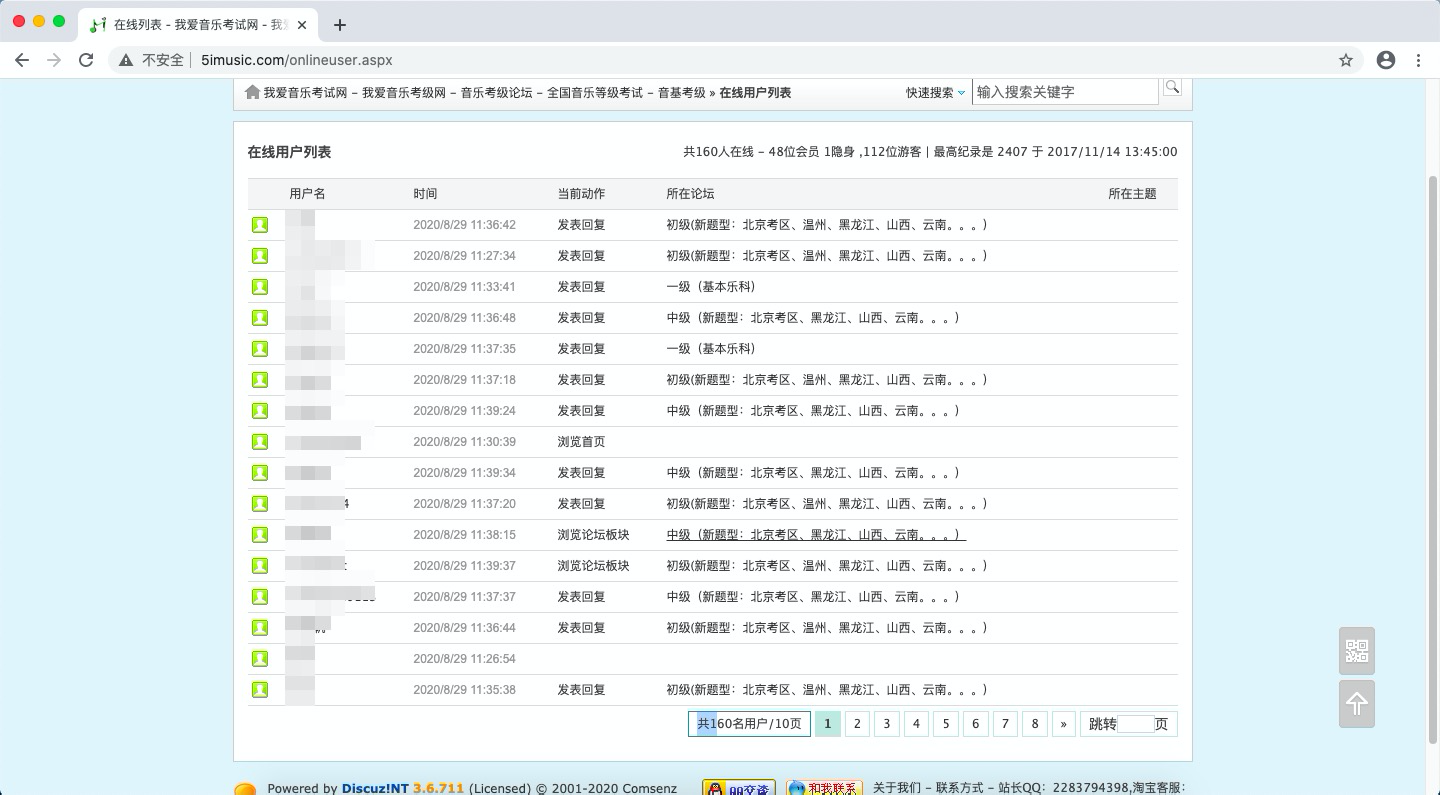Click the scroll-to-top arrow button
The height and width of the screenshot is (795, 1440).
pos(1357,704)
